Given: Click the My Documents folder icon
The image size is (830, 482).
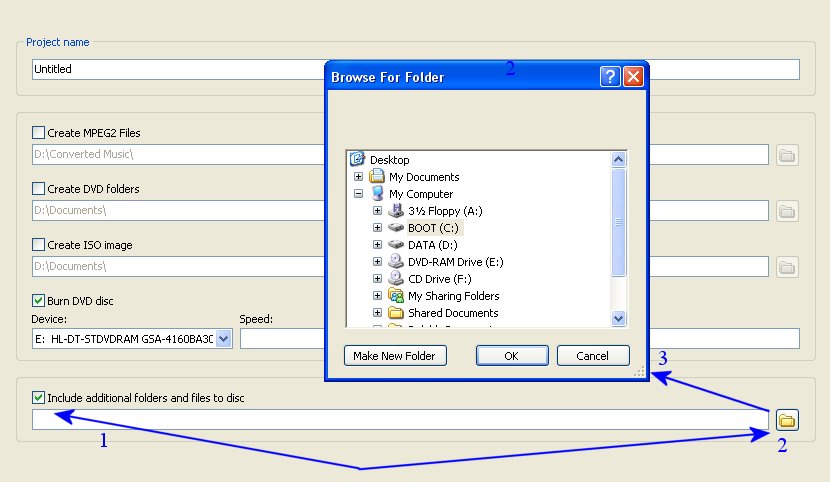Looking at the screenshot, I should pyautogui.click(x=376, y=176).
